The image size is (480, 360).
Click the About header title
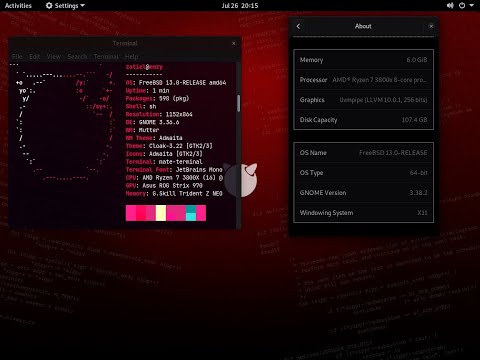coord(363,26)
